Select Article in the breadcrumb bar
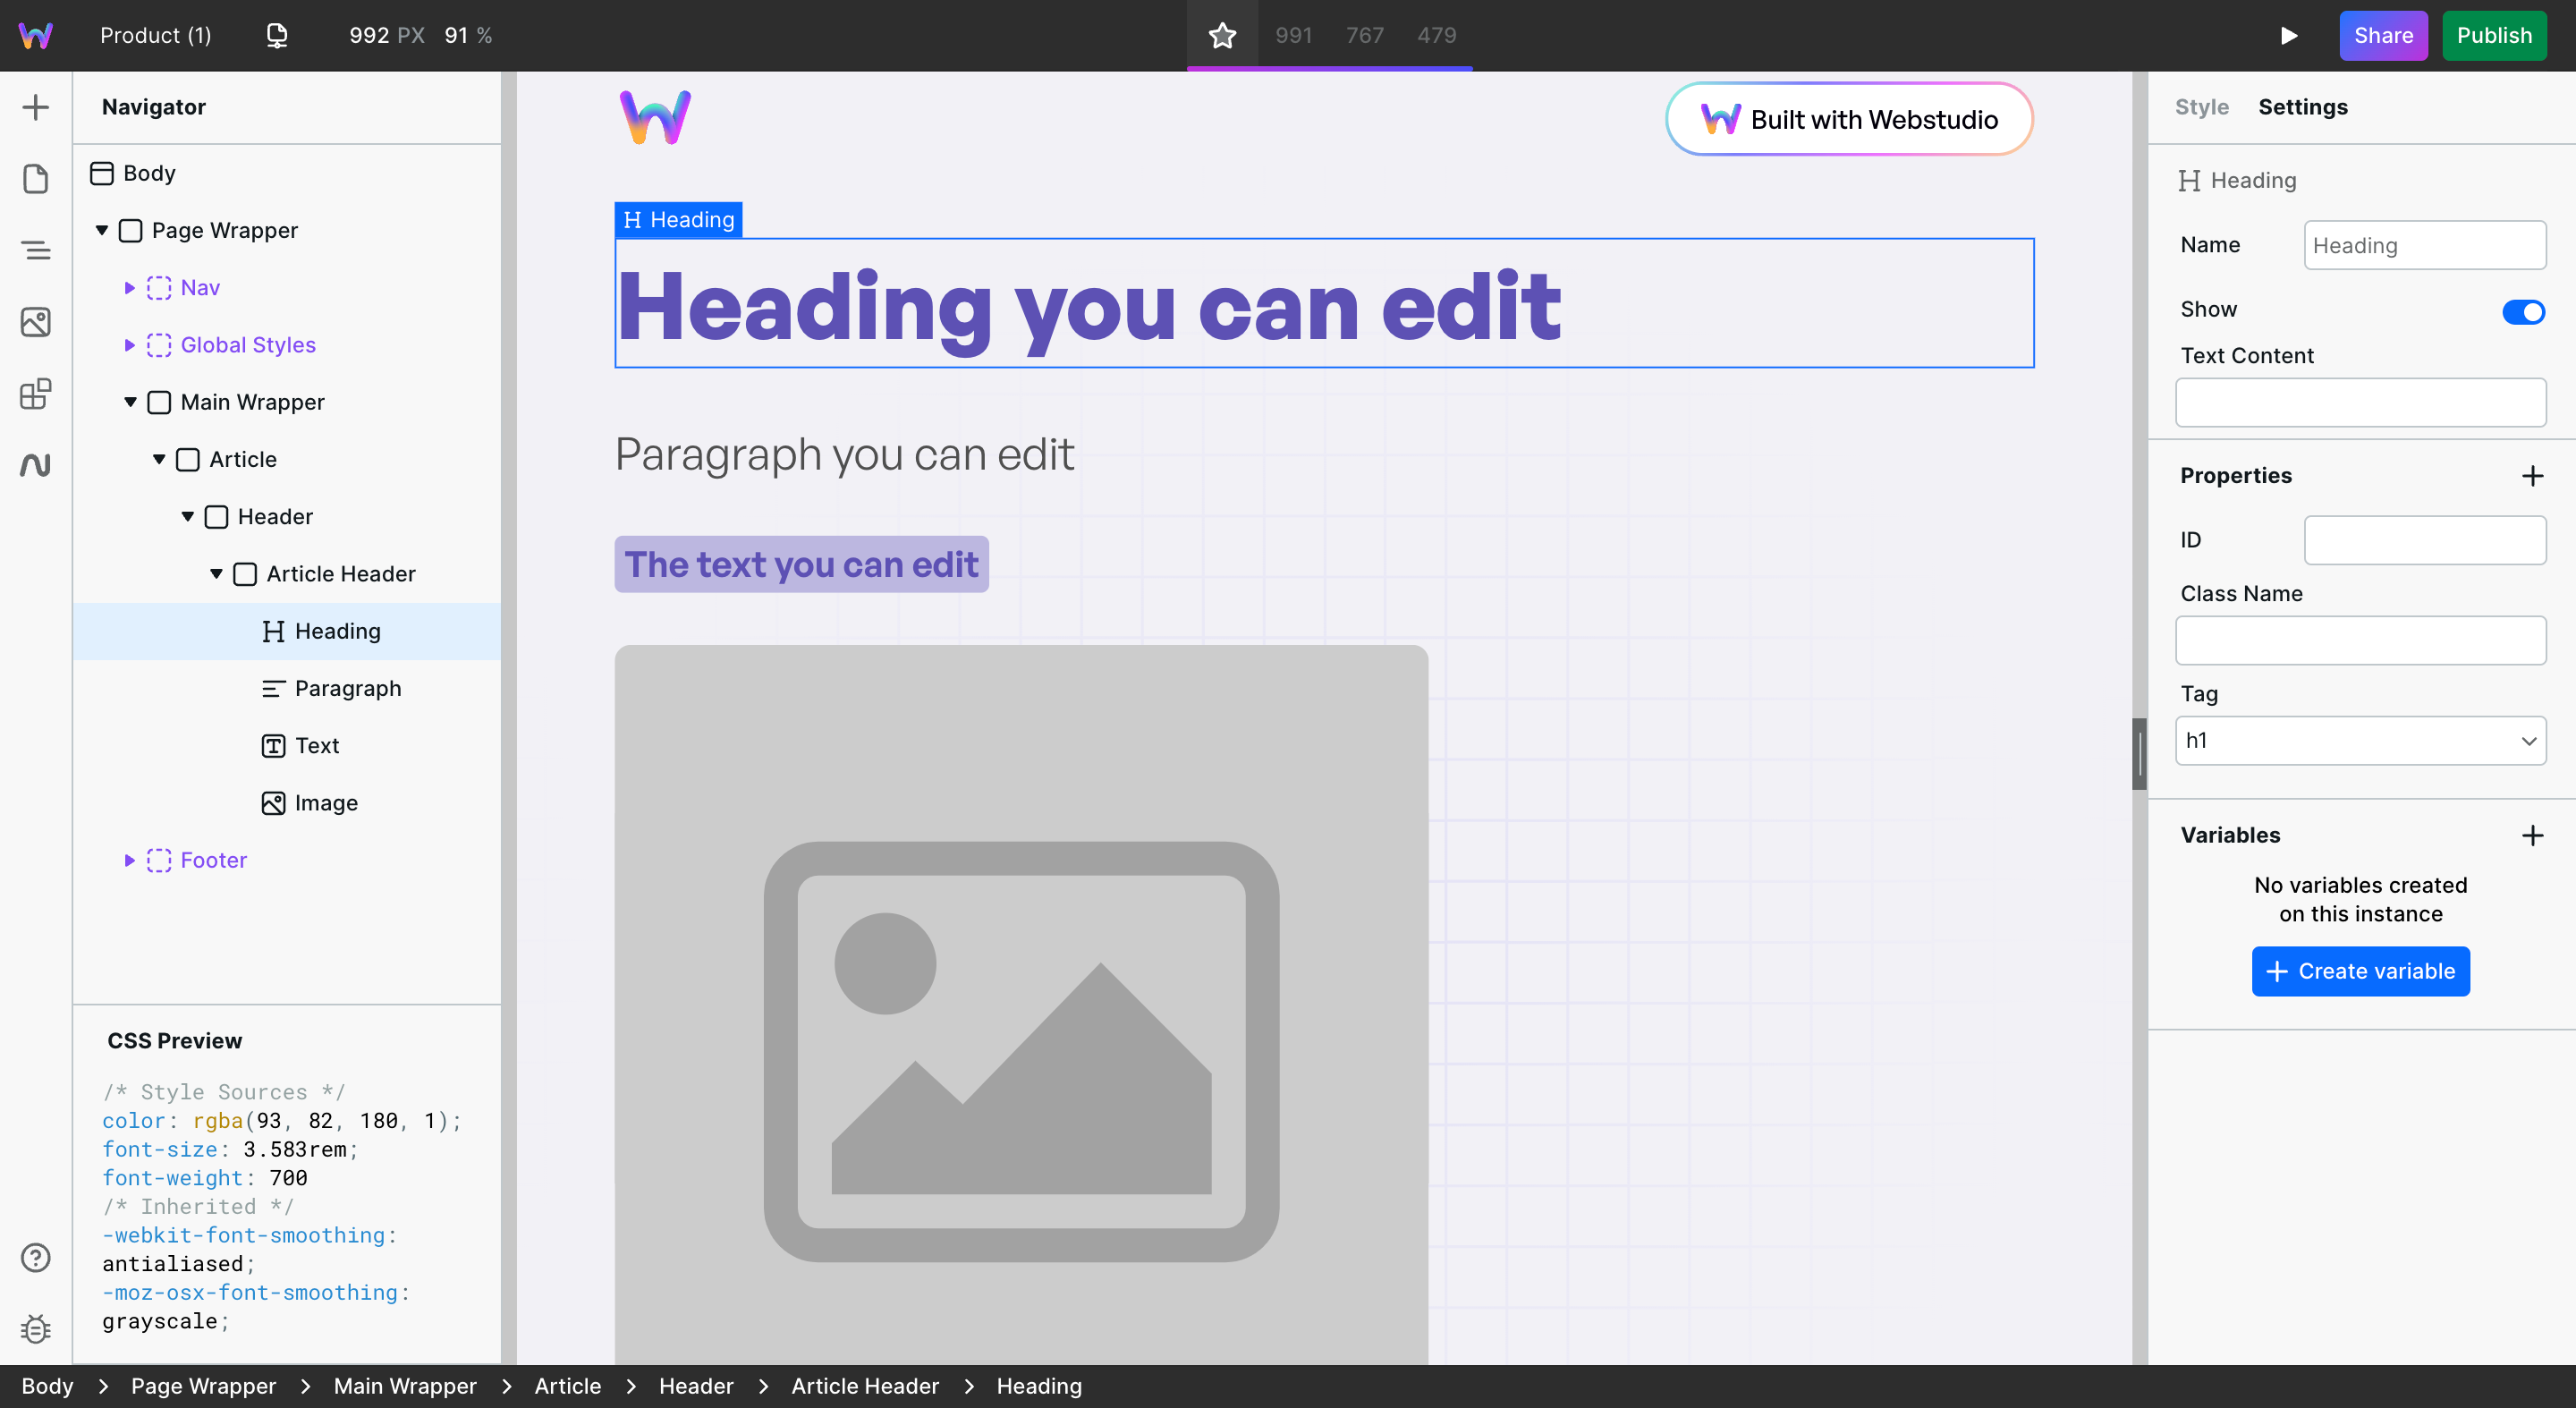Screen dimensions: 2576x1408 [x=566, y=1386]
